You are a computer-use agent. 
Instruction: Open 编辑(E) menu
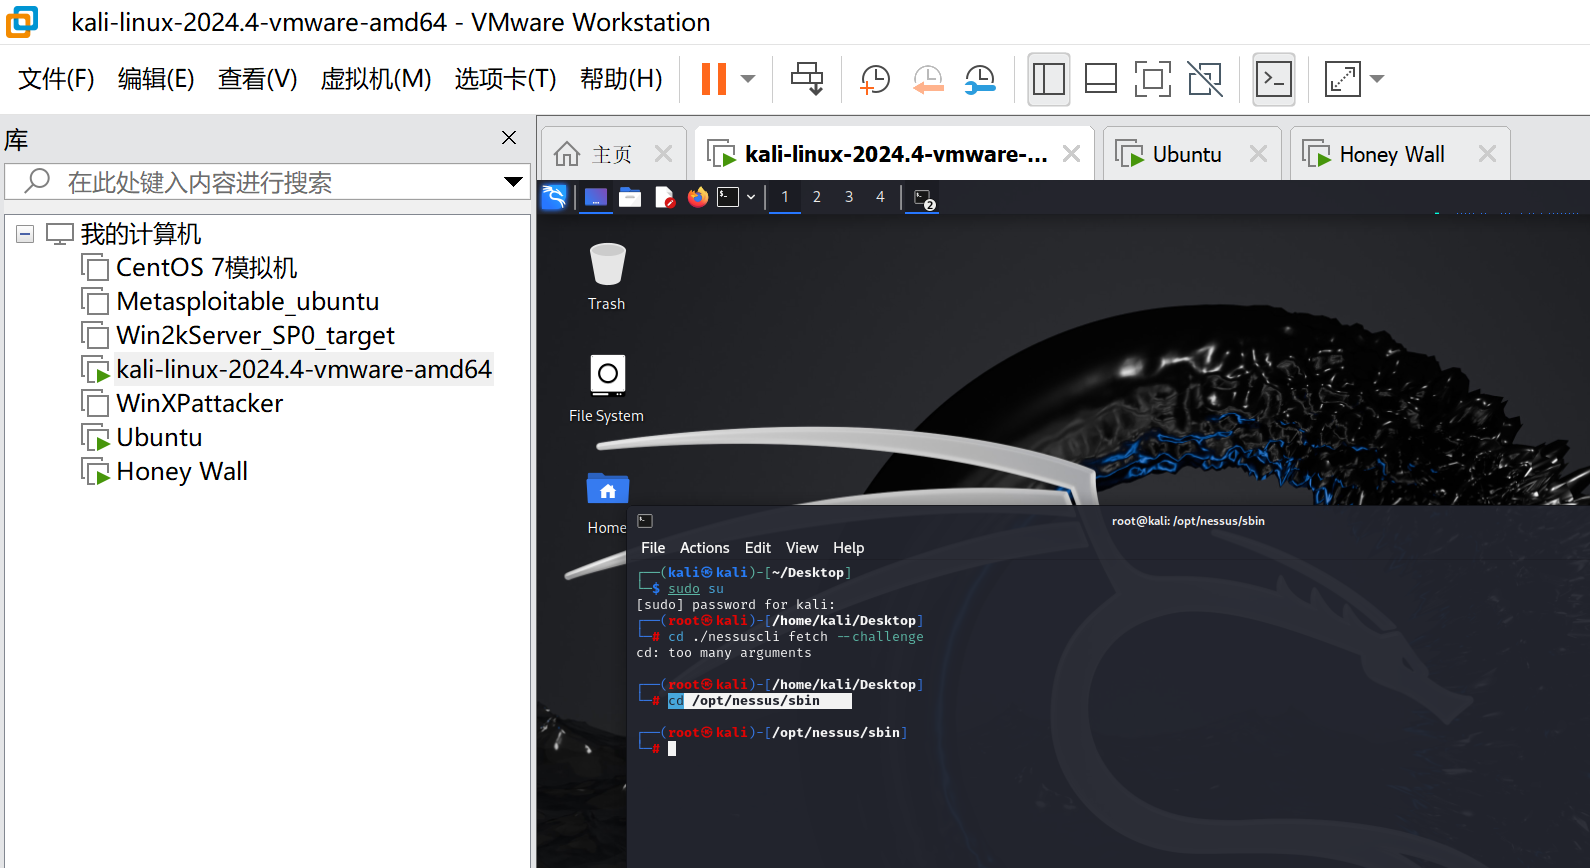156,79
